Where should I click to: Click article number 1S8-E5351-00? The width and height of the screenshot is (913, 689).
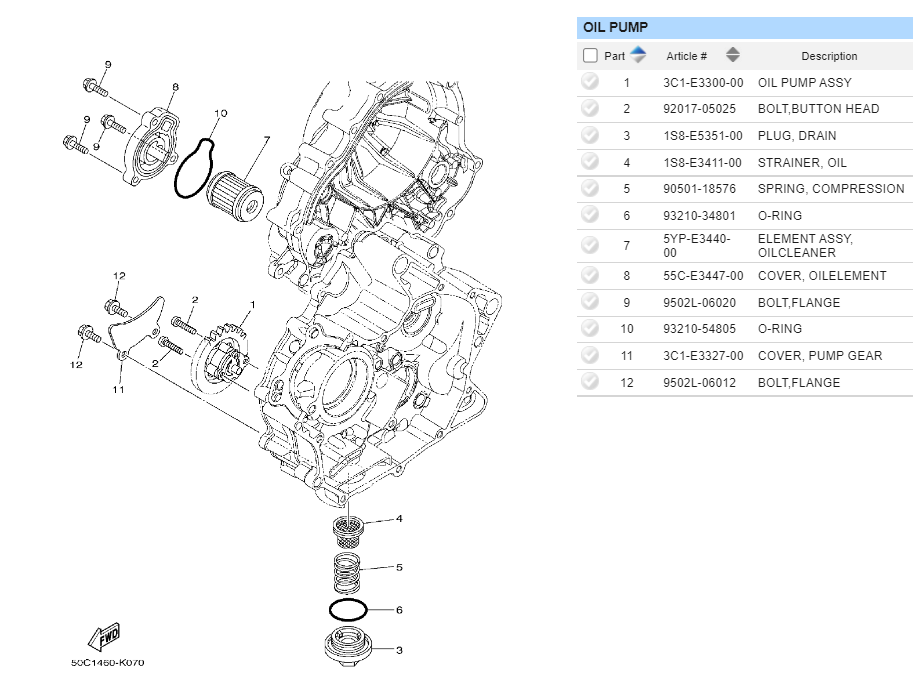click(703, 136)
